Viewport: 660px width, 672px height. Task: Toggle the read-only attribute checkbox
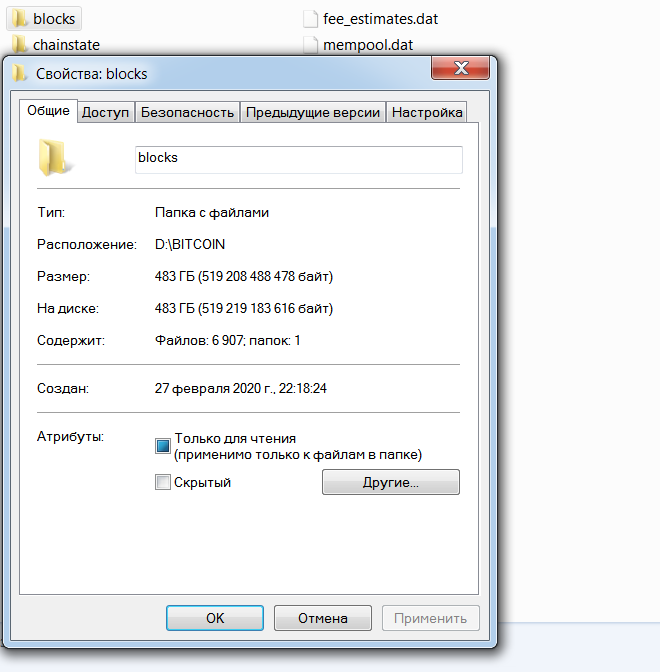(162, 446)
